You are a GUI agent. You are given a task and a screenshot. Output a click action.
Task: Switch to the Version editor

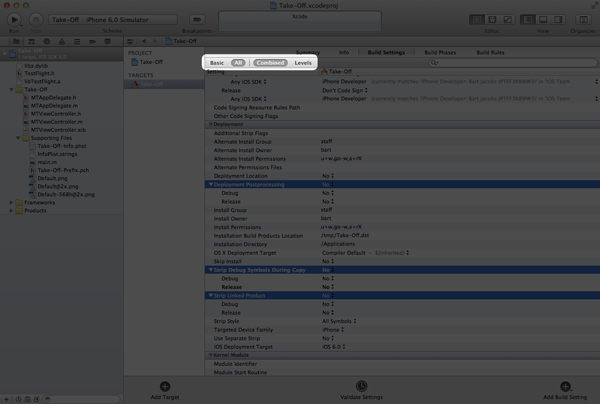(x=507, y=20)
